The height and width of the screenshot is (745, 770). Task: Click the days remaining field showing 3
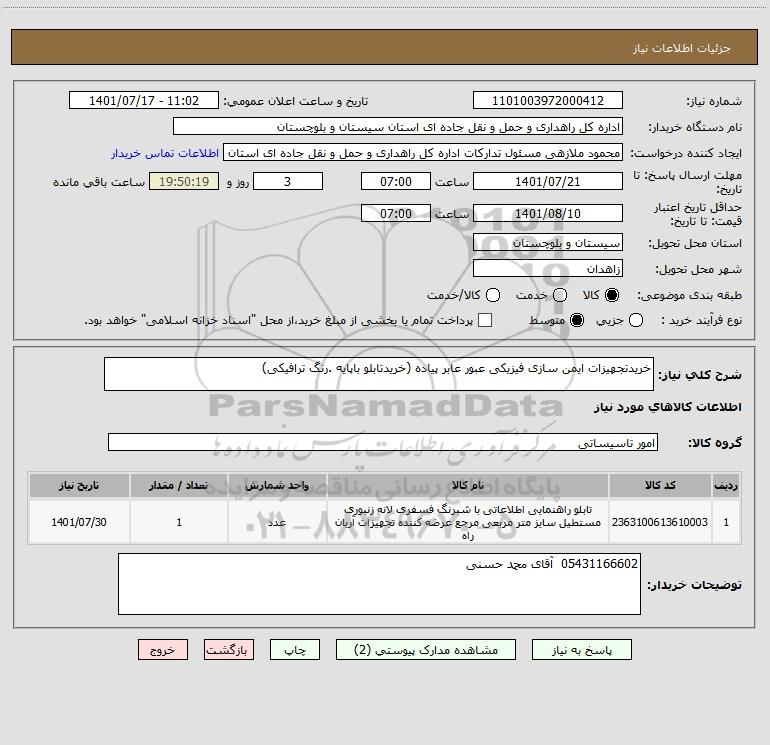click(x=288, y=181)
